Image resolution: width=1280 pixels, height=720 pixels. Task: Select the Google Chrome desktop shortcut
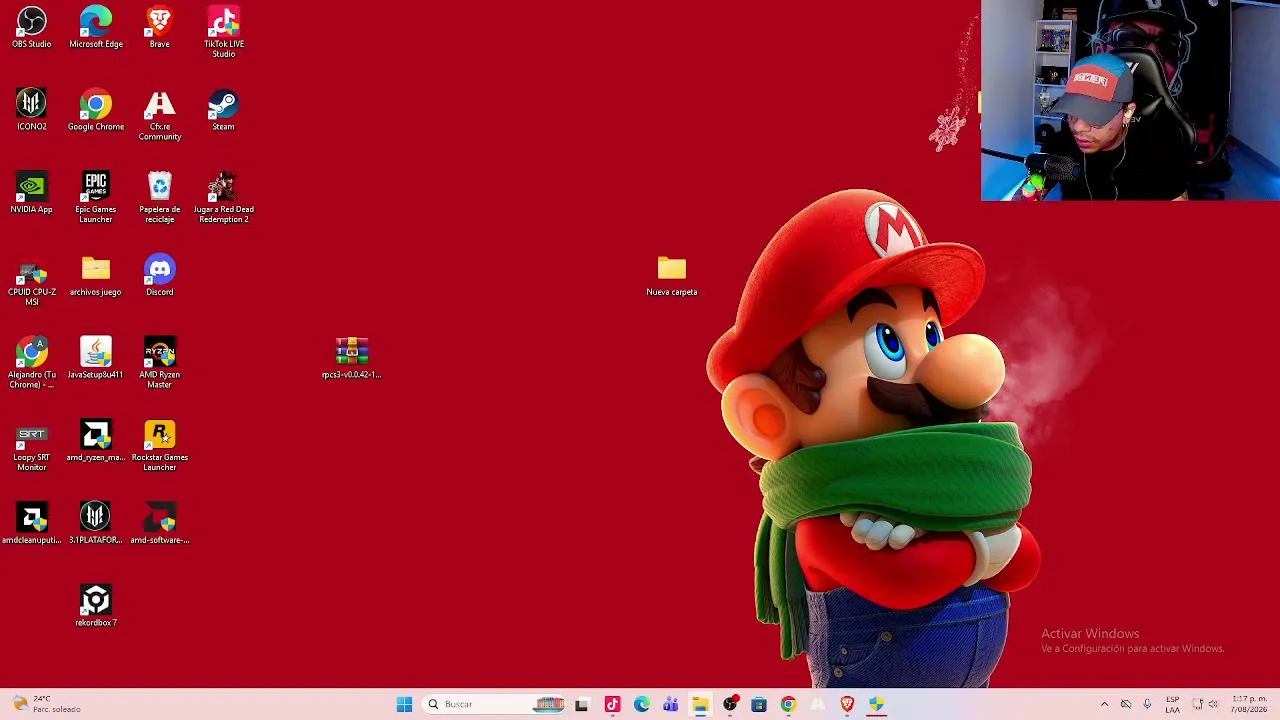coord(96,110)
